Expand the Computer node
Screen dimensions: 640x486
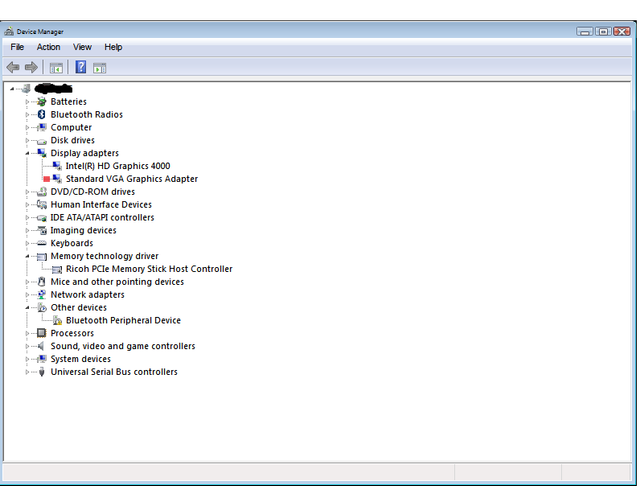click(27, 127)
